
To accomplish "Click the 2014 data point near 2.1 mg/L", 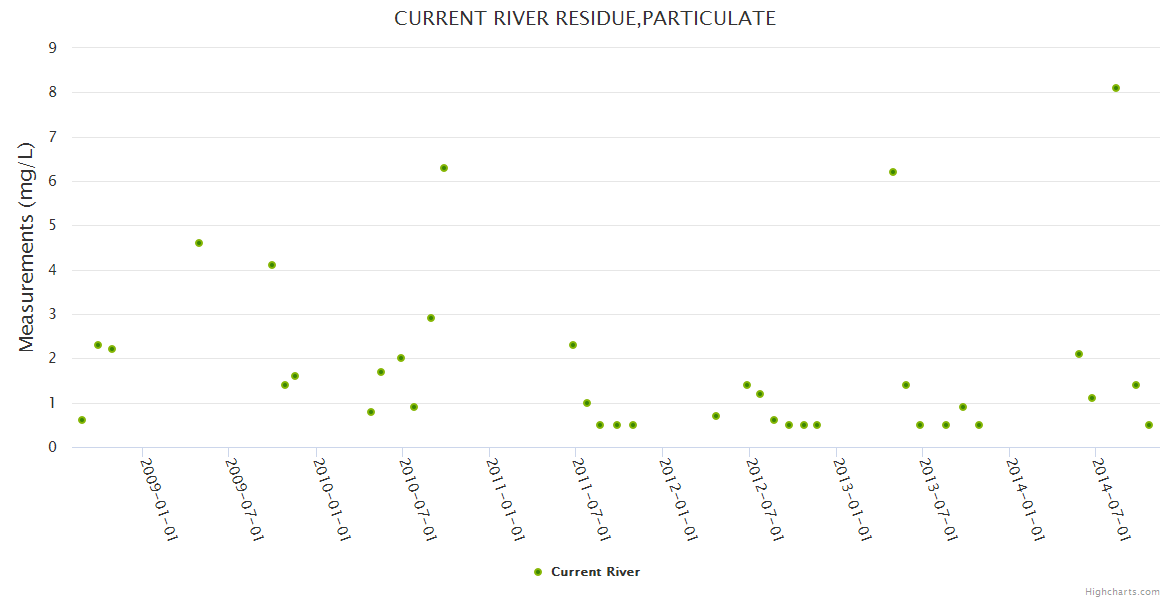I will coord(1079,354).
